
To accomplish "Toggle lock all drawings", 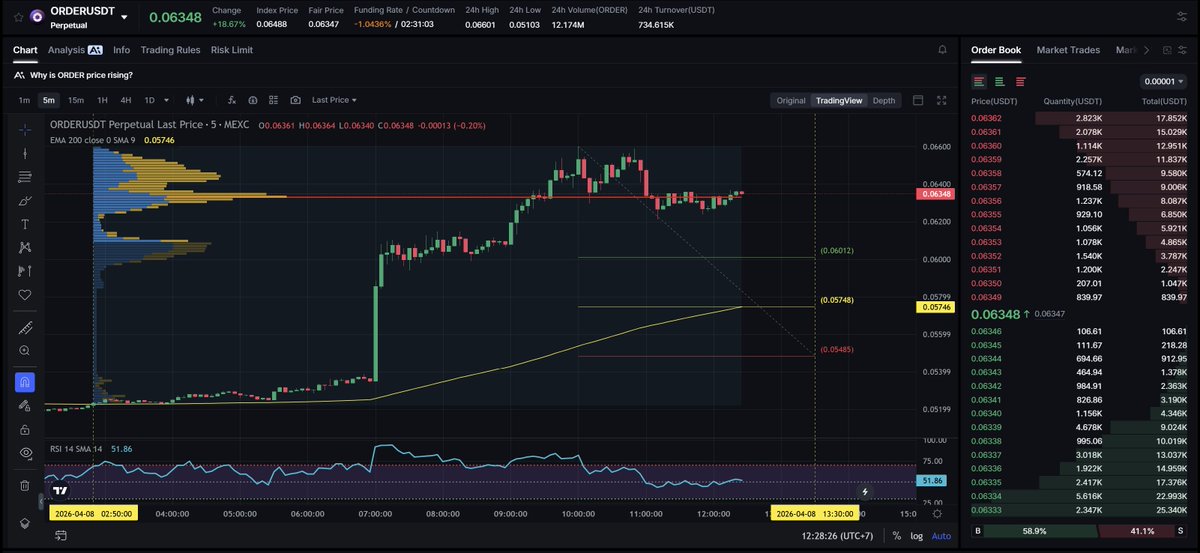I will tap(25, 429).
